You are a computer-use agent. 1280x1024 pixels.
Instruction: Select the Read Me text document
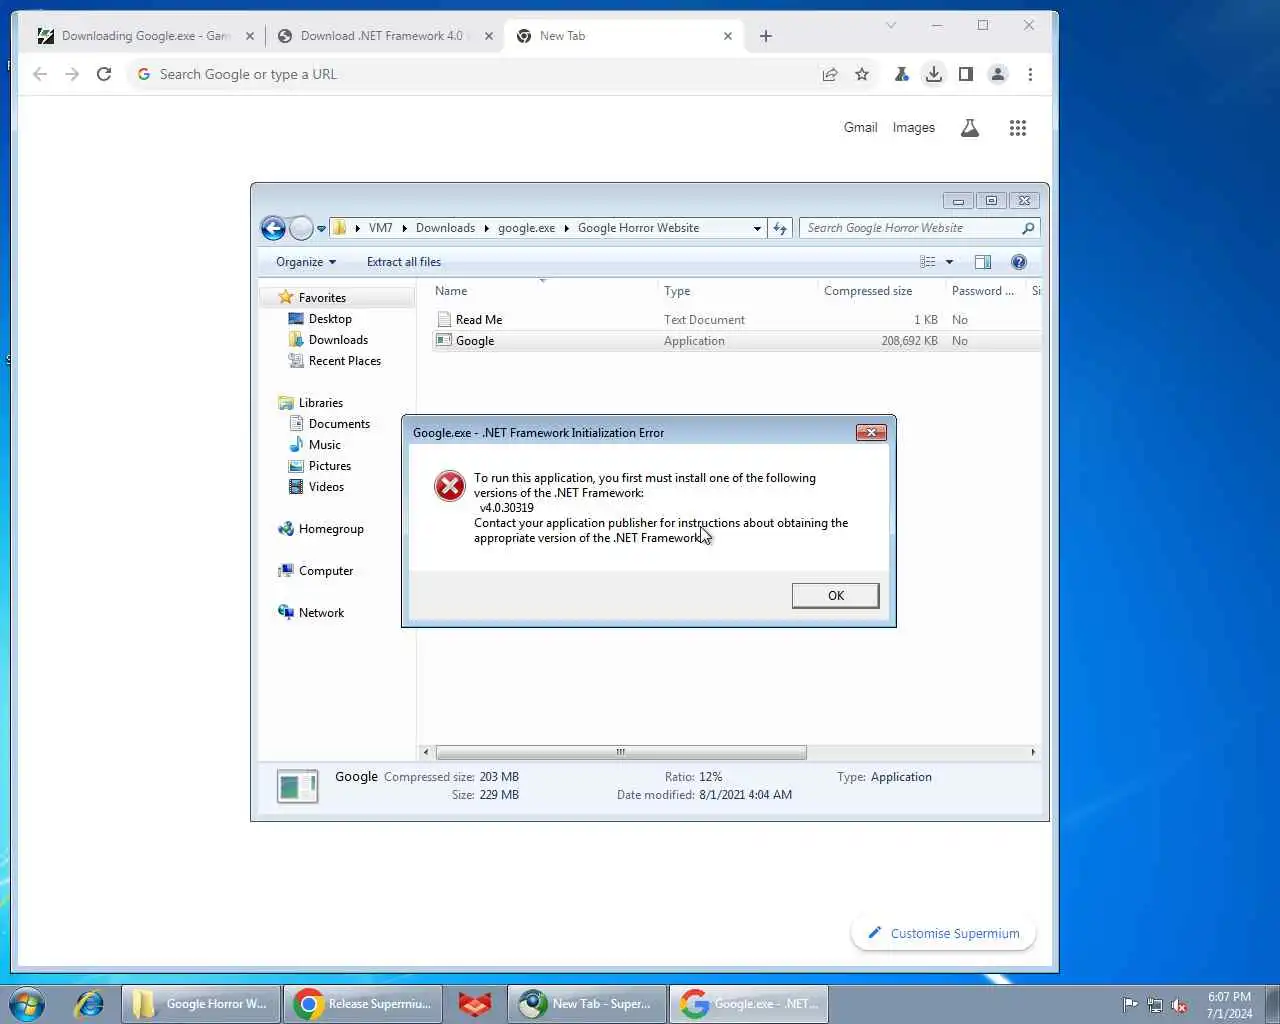click(x=479, y=320)
